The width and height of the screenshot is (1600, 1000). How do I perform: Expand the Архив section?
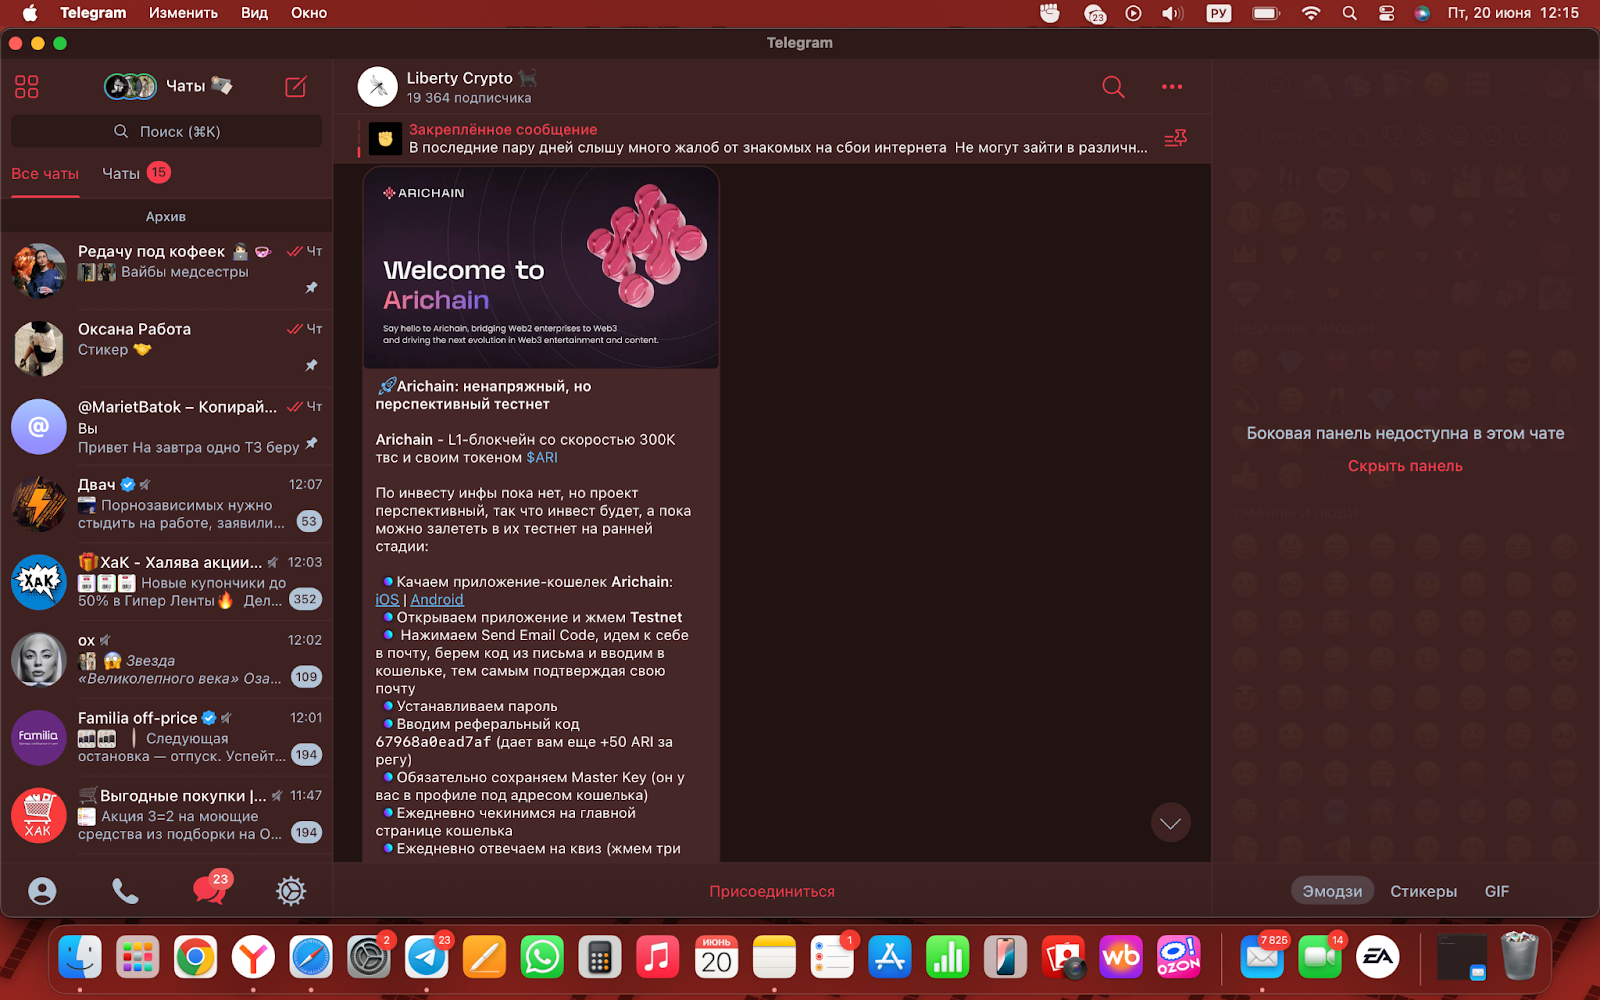(166, 216)
